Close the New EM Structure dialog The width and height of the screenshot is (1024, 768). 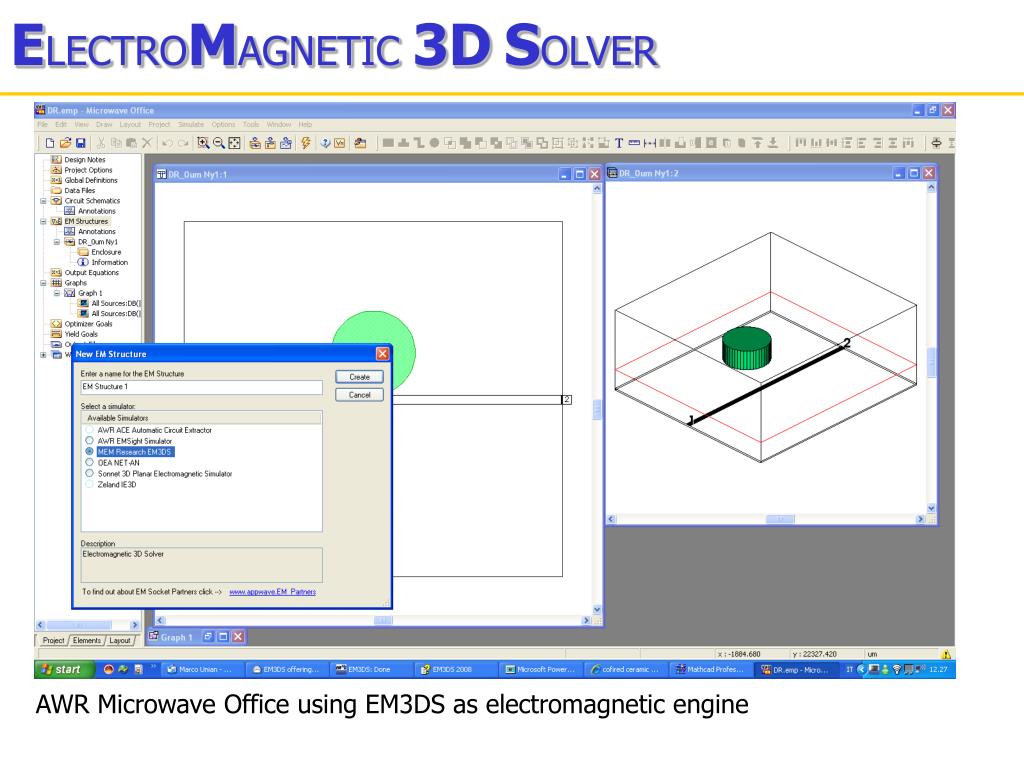(x=382, y=353)
